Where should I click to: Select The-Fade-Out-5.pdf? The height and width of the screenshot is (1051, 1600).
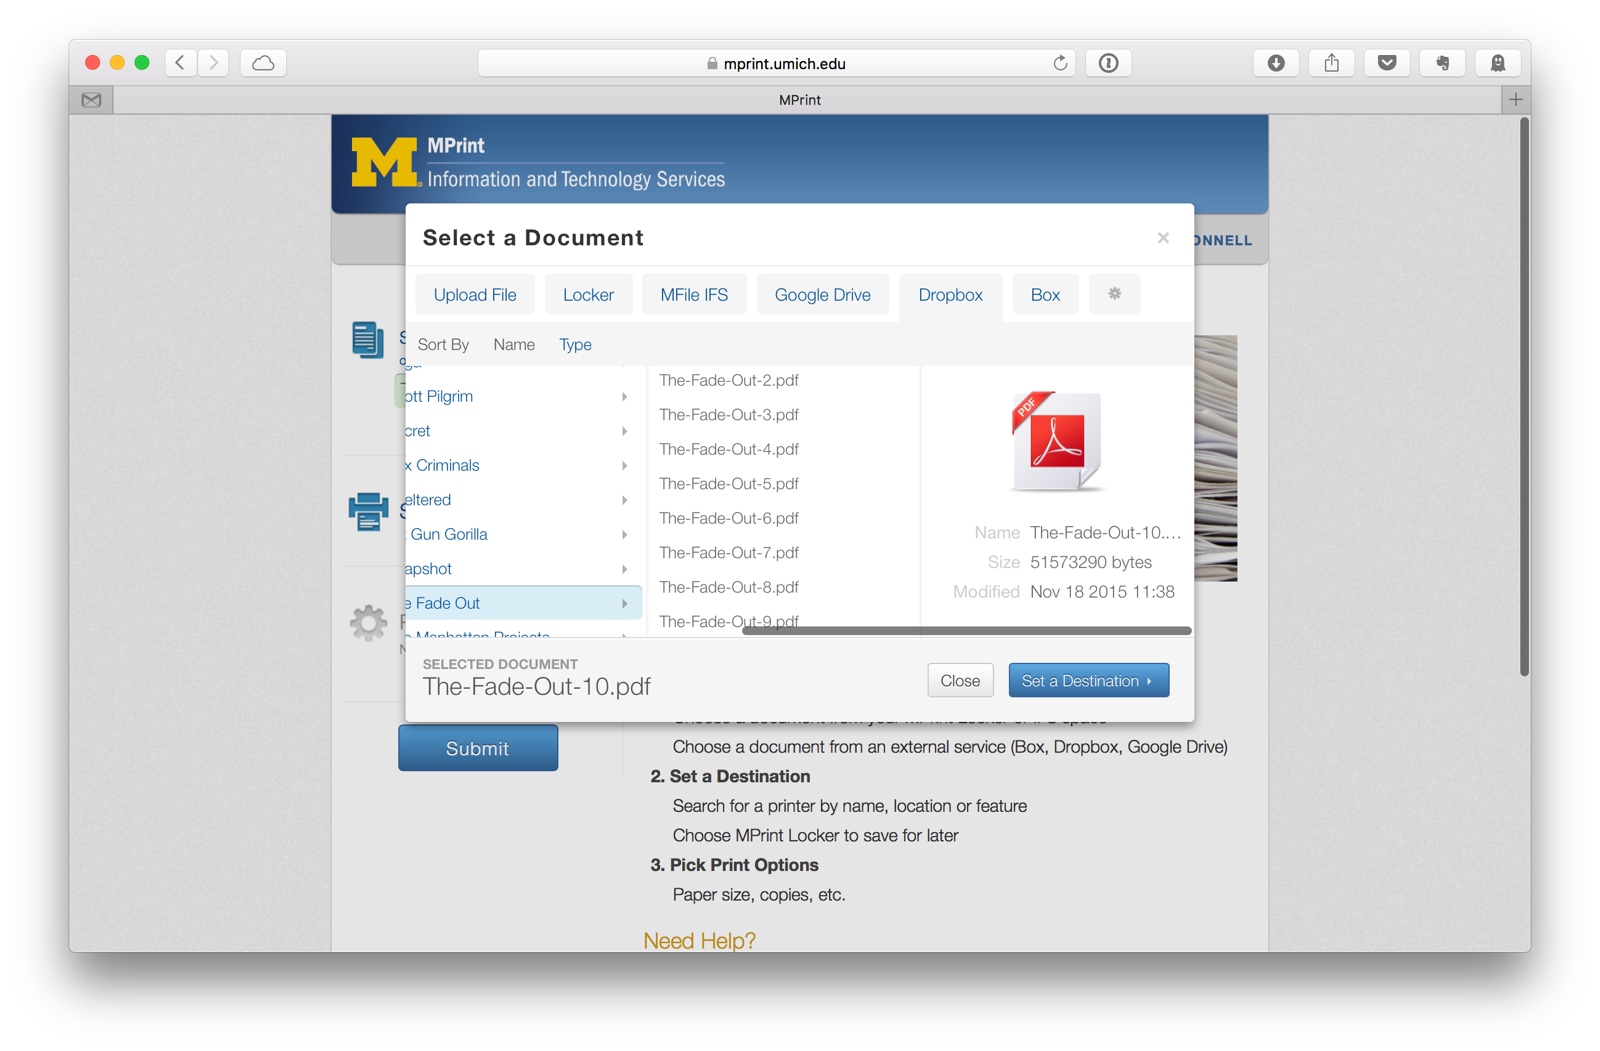coord(729,483)
